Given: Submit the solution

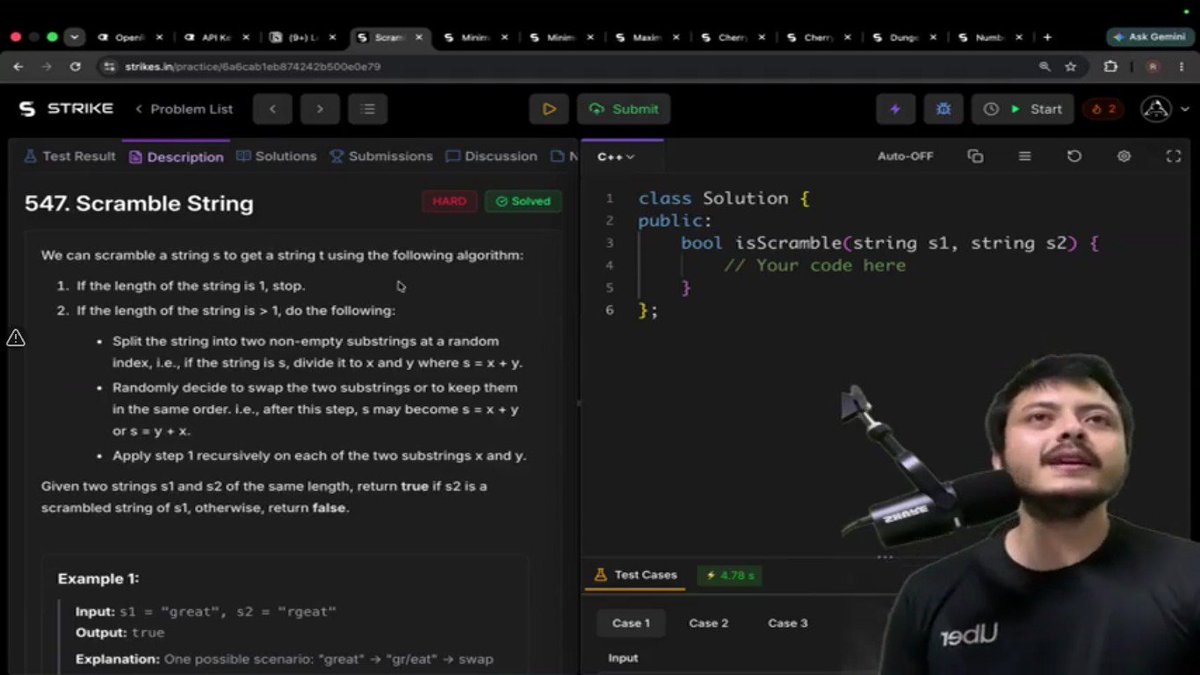Looking at the screenshot, I should click(x=624, y=109).
